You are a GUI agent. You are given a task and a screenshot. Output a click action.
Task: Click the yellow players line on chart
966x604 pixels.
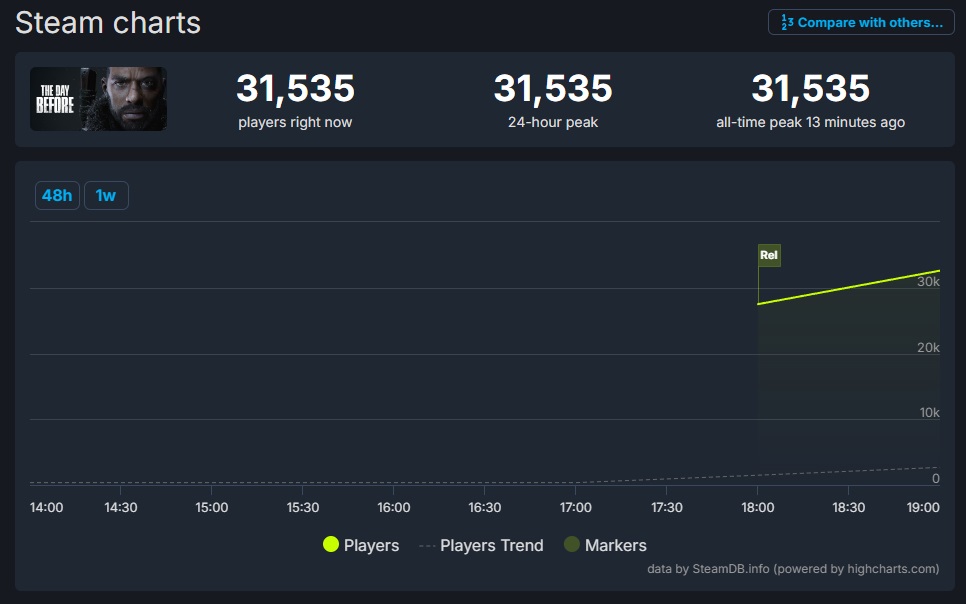pyautogui.click(x=848, y=287)
